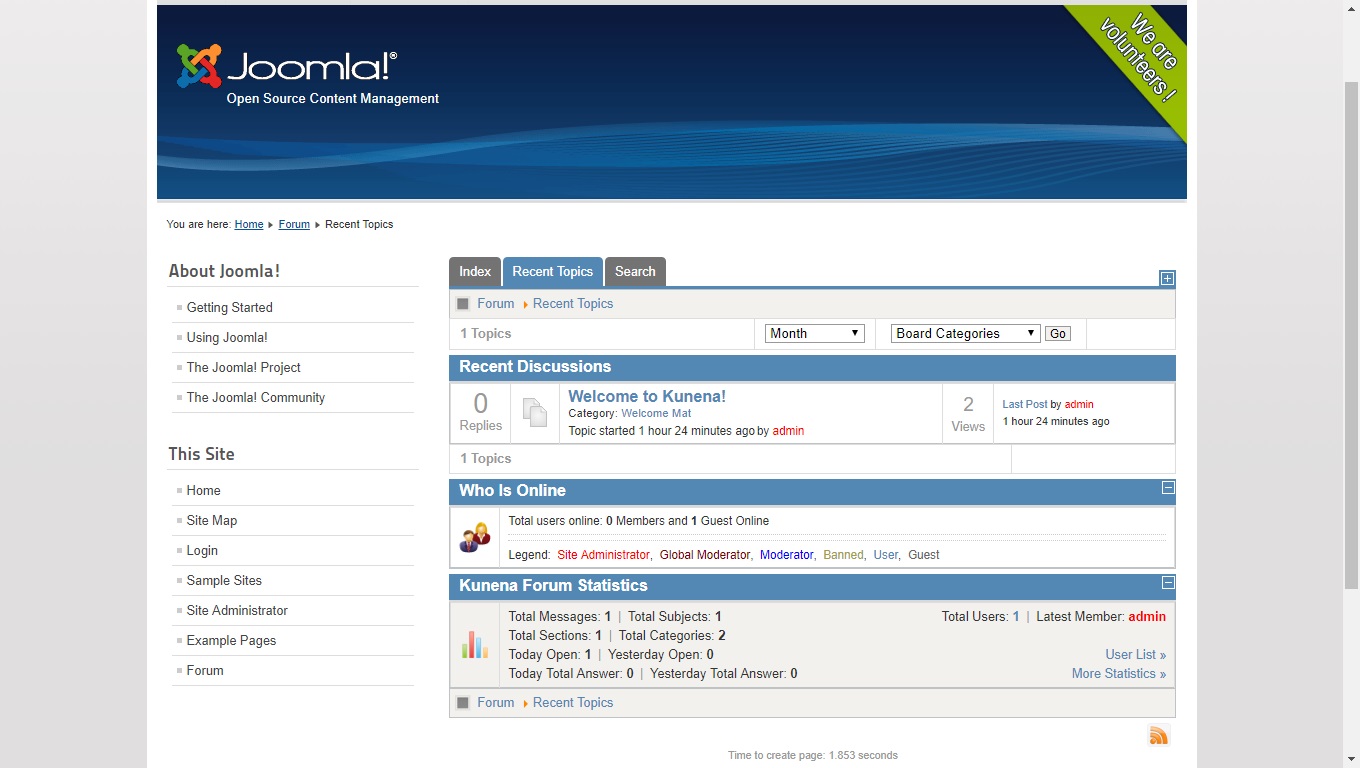Click the topic document icon beside Welcome to Kunena!
The image size is (1360, 768).
[x=535, y=412]
